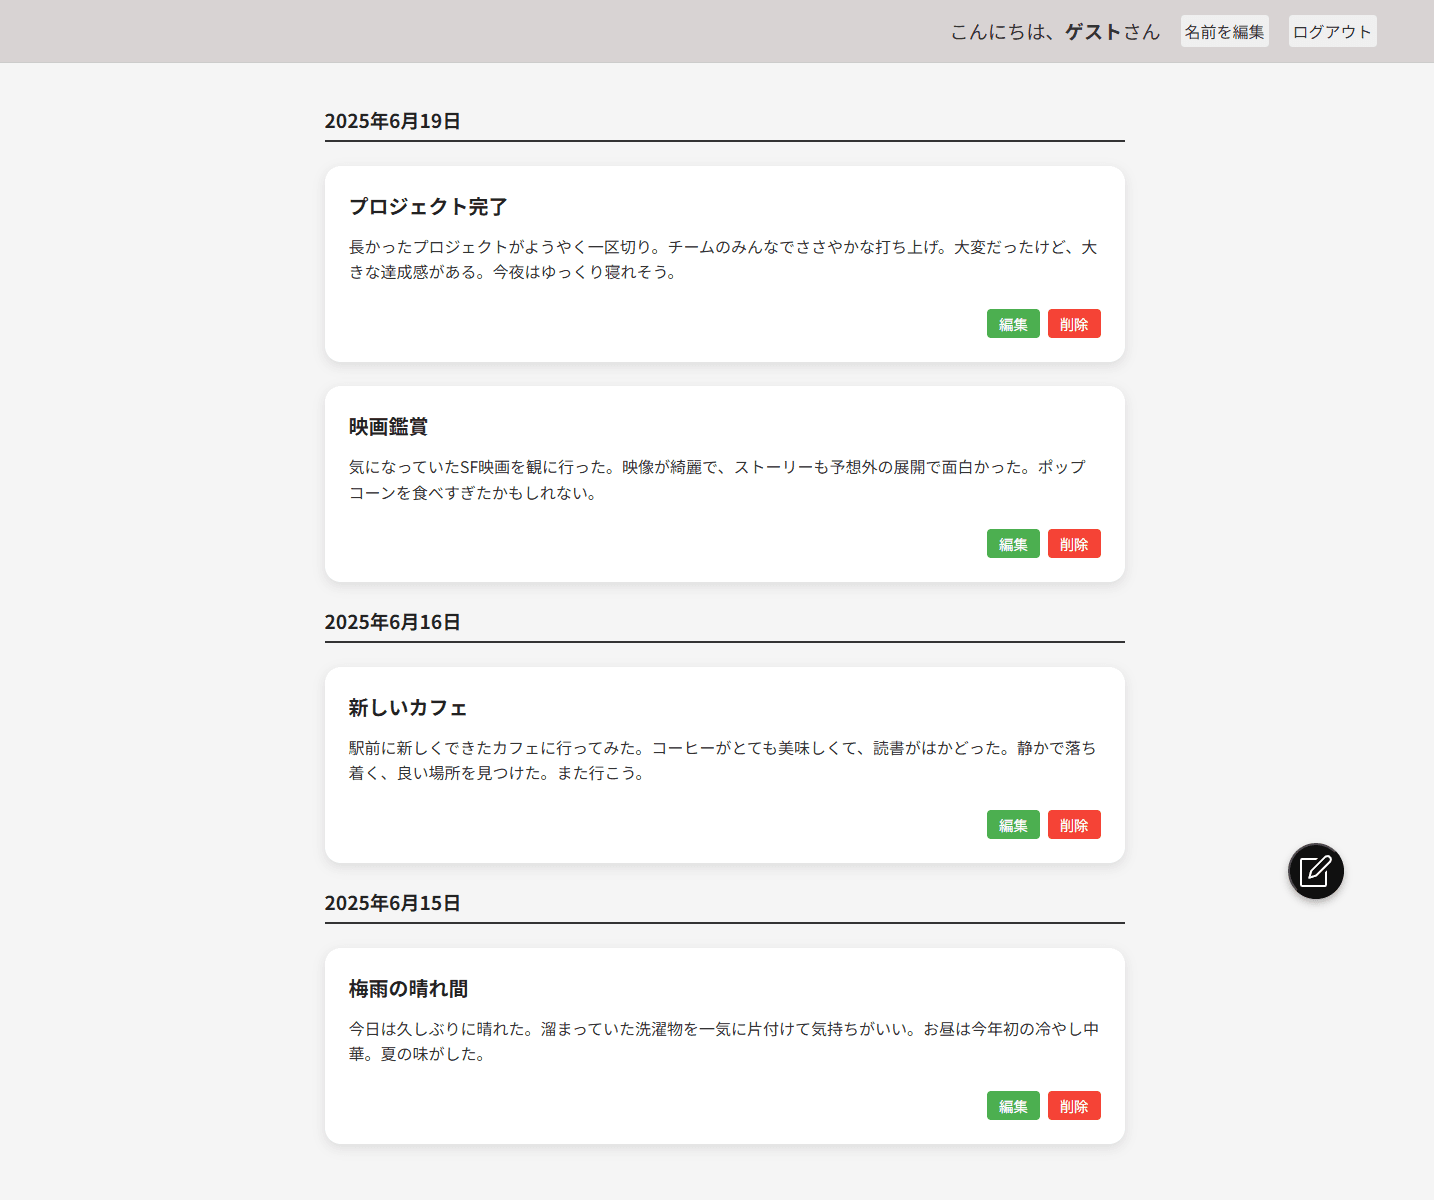Delete the 新しいカフェ entry

coord(1073,825)
